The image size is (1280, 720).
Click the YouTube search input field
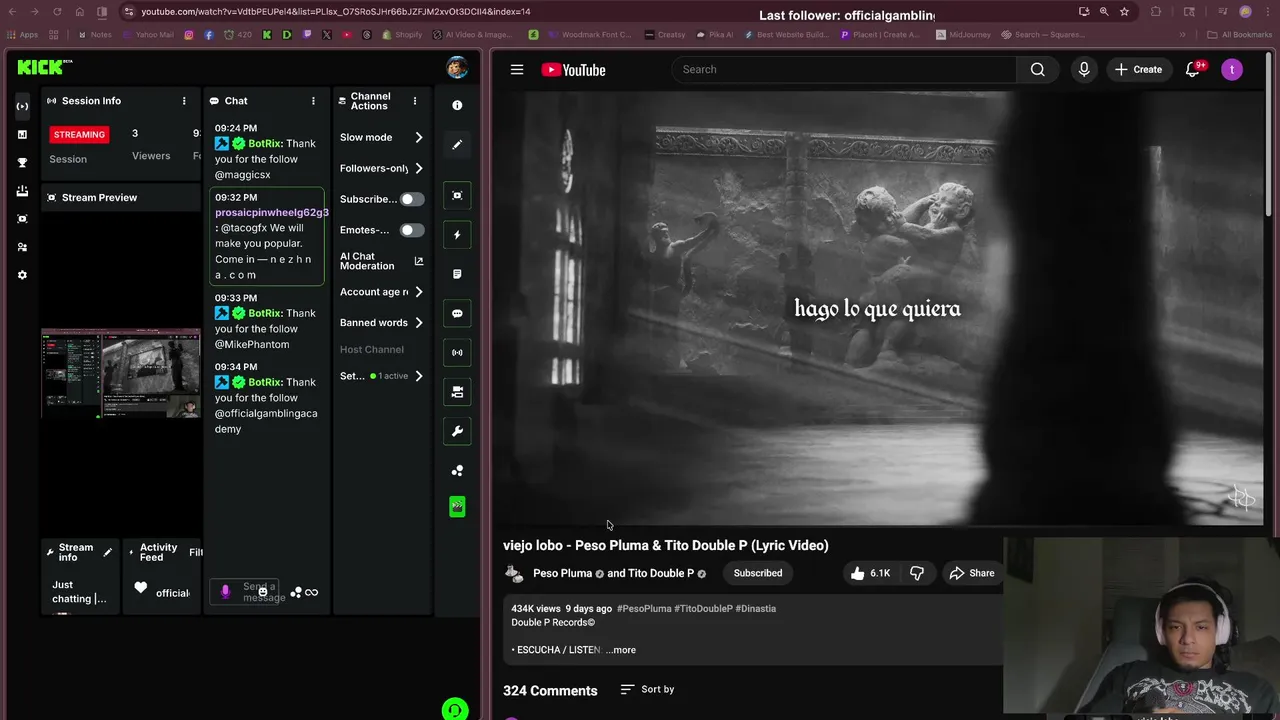(x=844, y=70)
